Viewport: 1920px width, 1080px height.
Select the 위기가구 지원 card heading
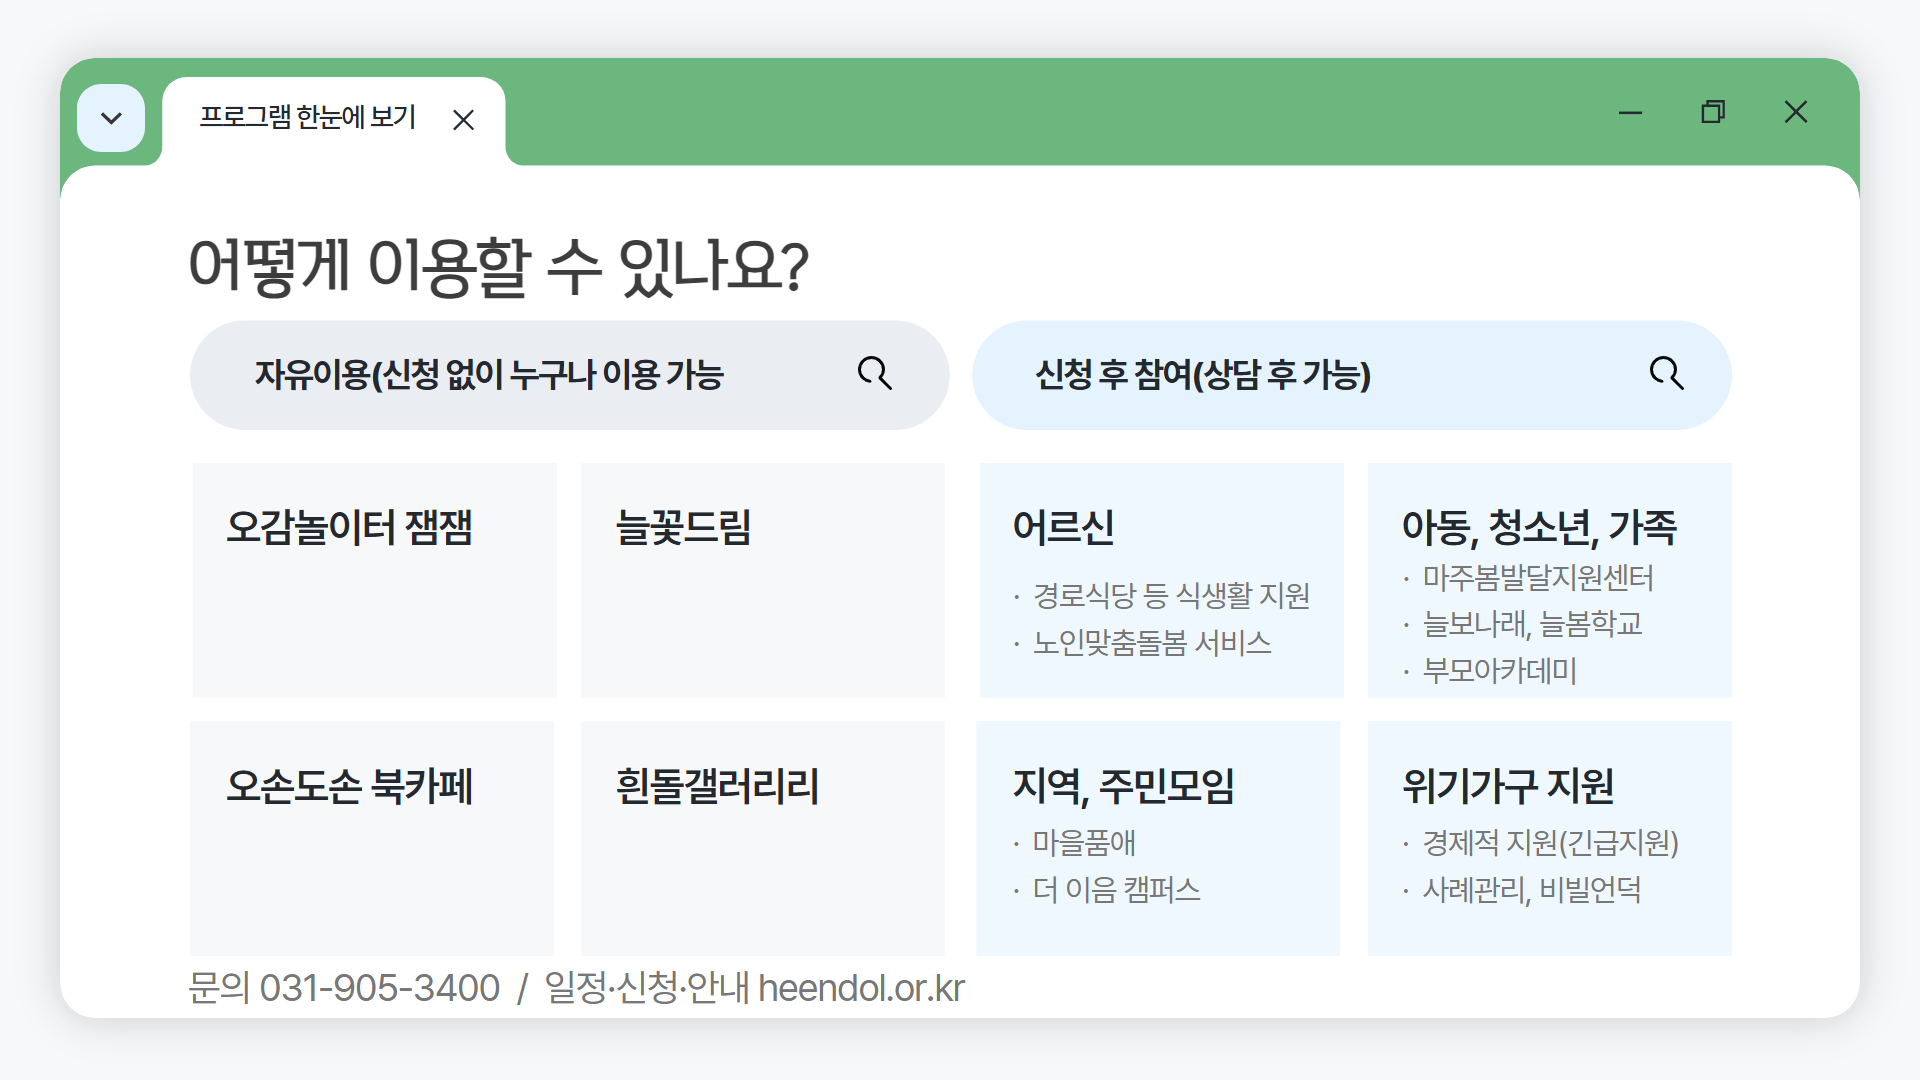[x=1507, y=786]
